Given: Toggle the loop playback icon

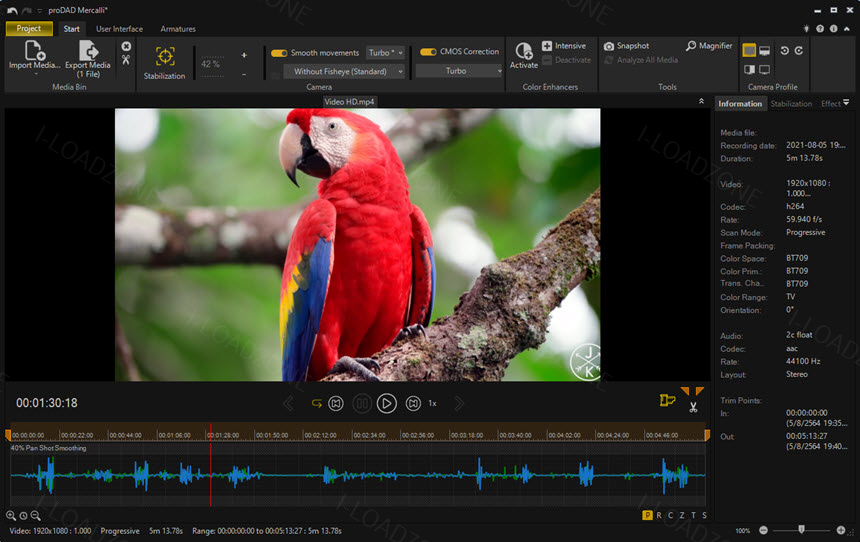Looking at the screenshot, I should pyautogui.click(x=316, y=404).
